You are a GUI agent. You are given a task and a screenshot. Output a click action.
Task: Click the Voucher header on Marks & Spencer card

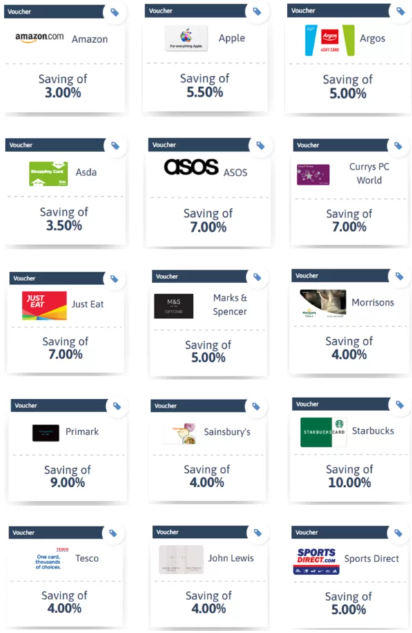pyautogui.click(x=199, y=277)
